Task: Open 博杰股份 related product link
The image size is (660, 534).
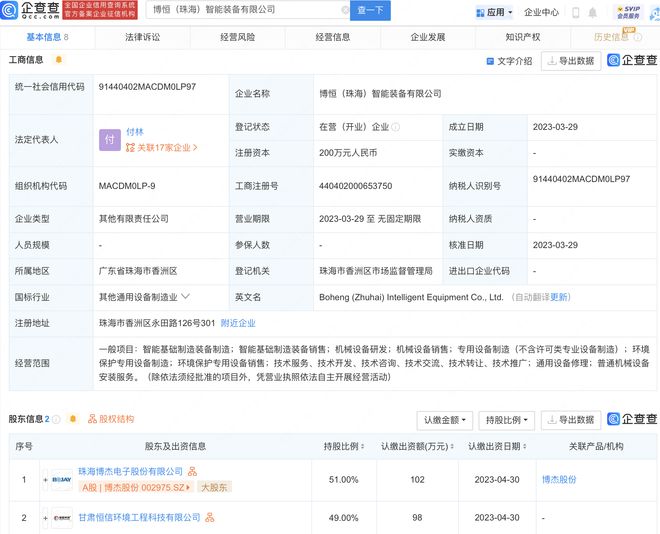Action: pyautogui.click(x=559, y=479)
